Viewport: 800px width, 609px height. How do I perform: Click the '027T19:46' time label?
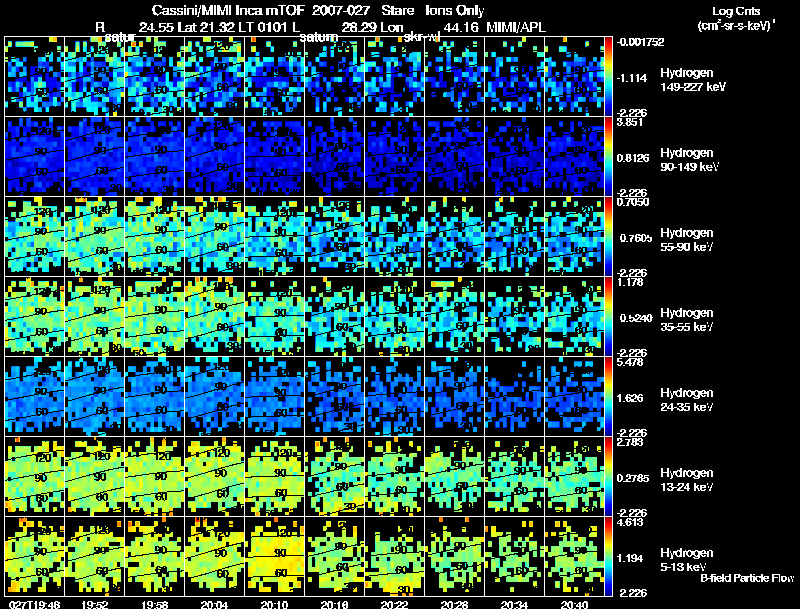click(35, 605)
